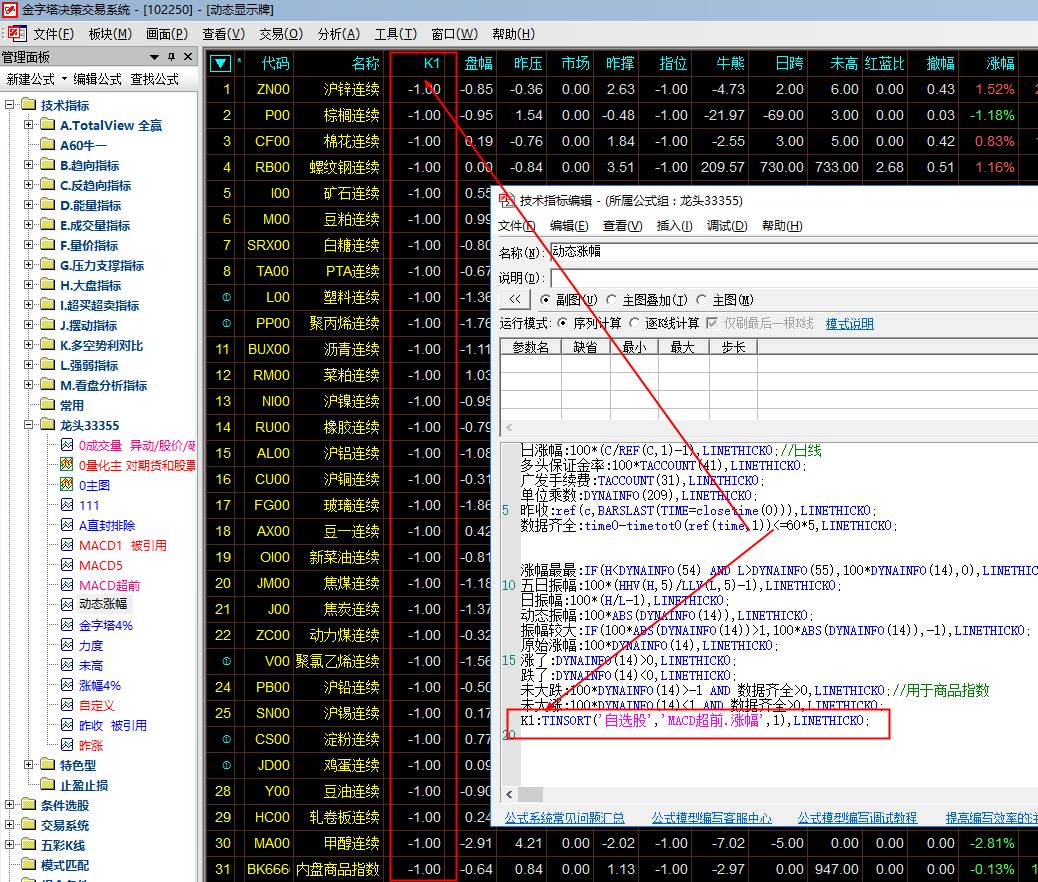
Task: Open 公式模型编写客服中心 link
Action: click(x=712, y=818)
